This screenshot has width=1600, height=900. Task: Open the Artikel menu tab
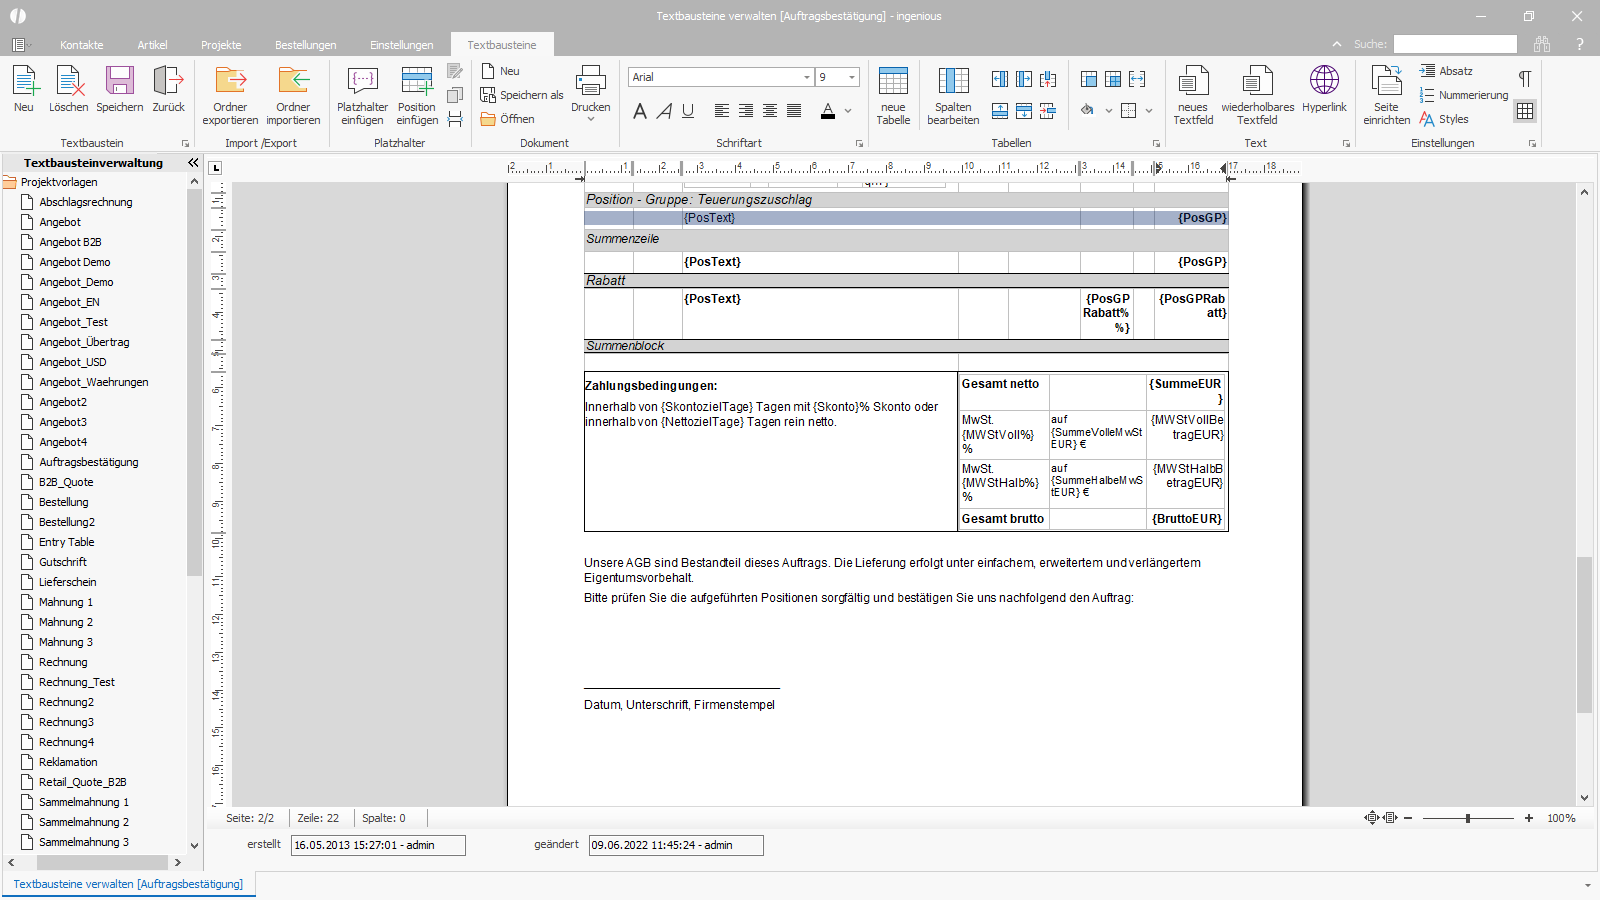[153, 45]
